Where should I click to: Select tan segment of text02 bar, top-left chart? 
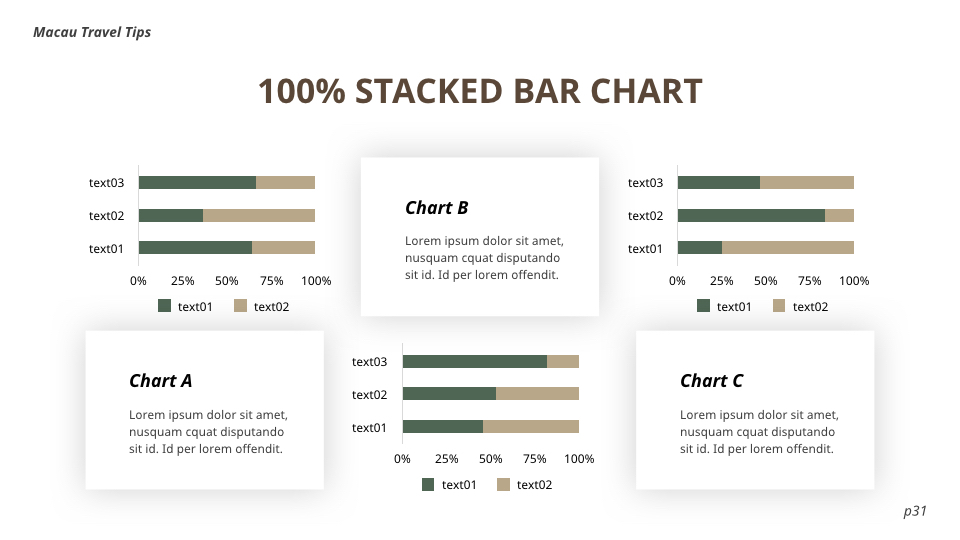click(x=259, y=215)
